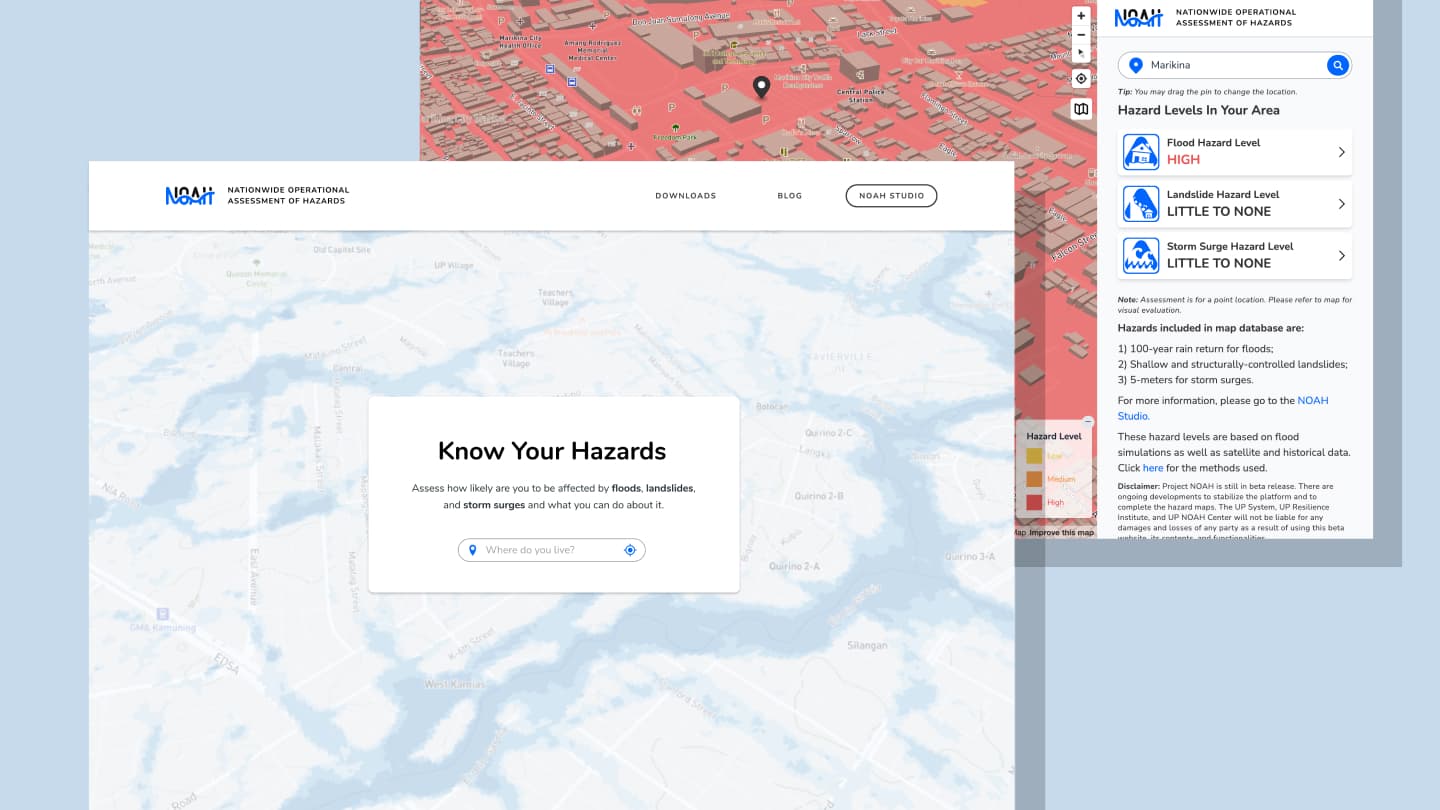The image size is (1440, 810).
Task: Open the Blog menu item
Action: tap(790, 196)
